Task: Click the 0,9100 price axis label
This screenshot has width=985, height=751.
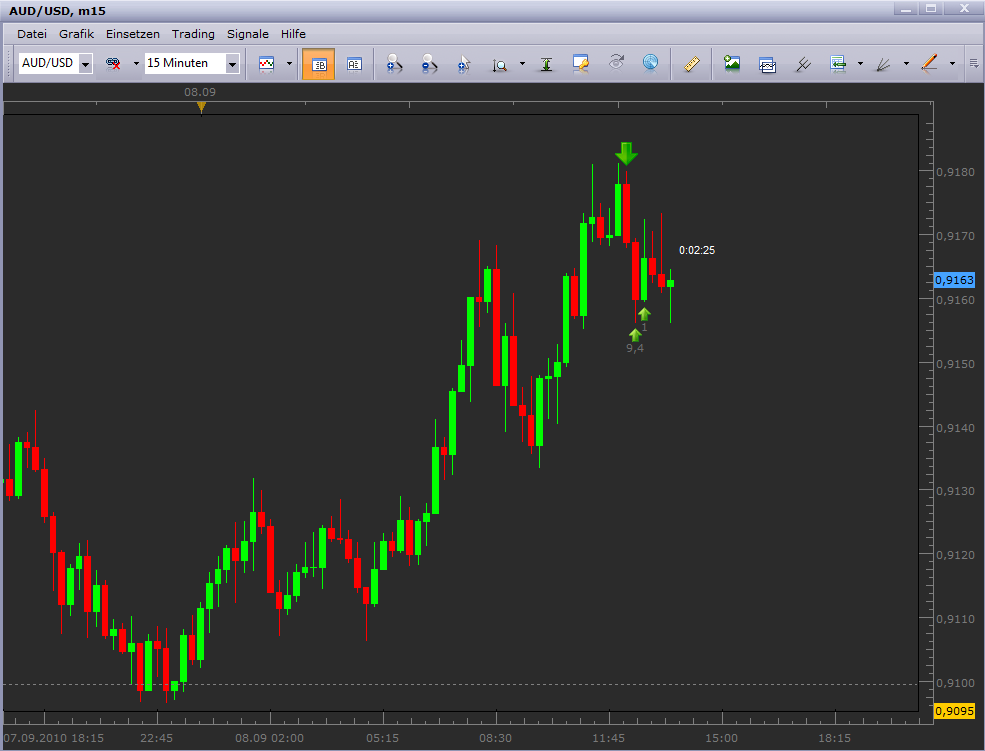Action: click(955, 683)
